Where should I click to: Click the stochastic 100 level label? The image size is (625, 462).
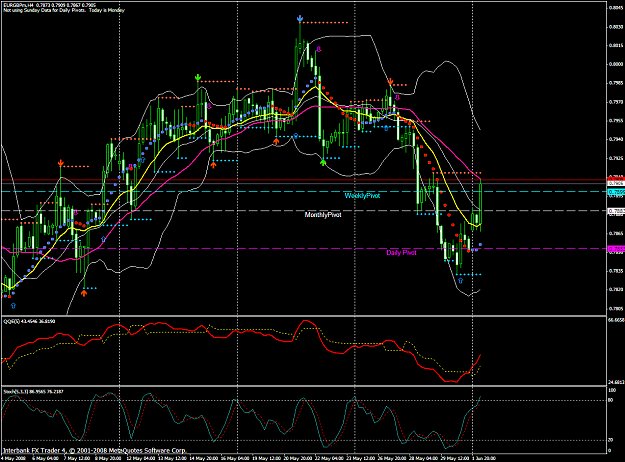(612, 390)
